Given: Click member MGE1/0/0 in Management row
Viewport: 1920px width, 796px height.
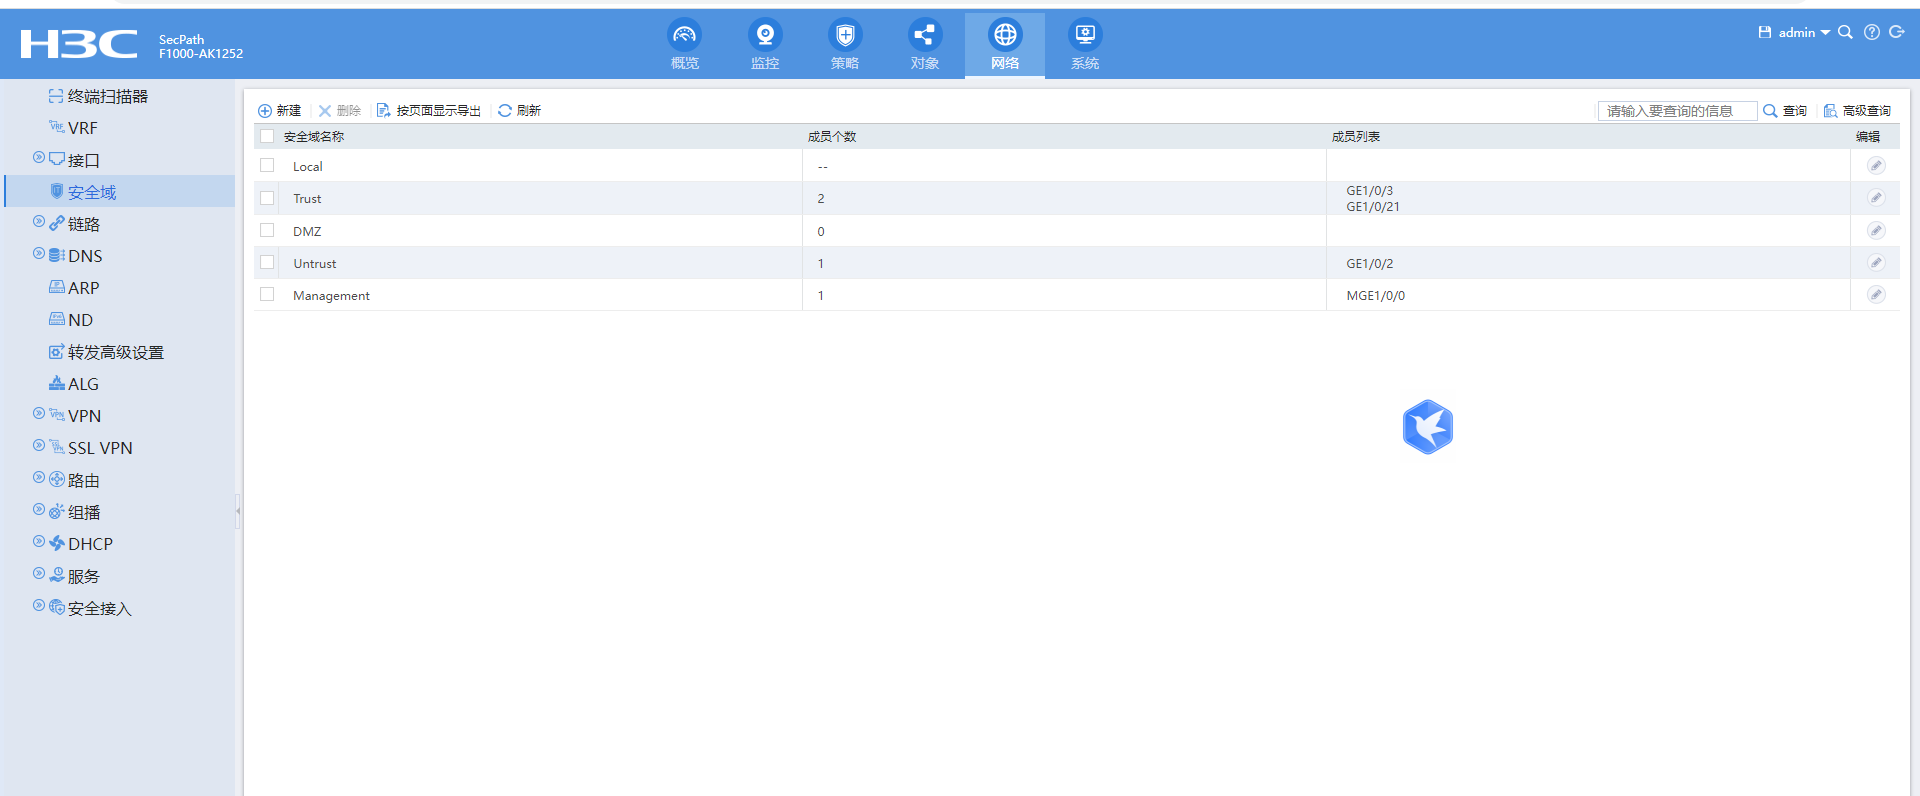Looking at the screenshot, I should (1375, 296).
